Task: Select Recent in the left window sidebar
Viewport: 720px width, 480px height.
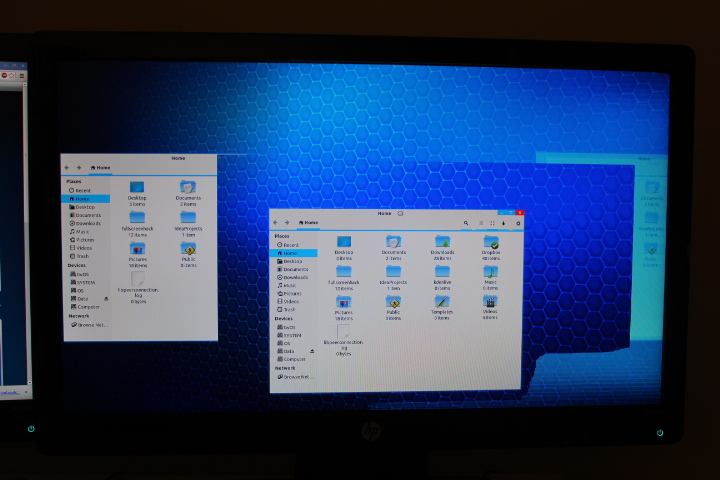Action: (x=82, y=190)
